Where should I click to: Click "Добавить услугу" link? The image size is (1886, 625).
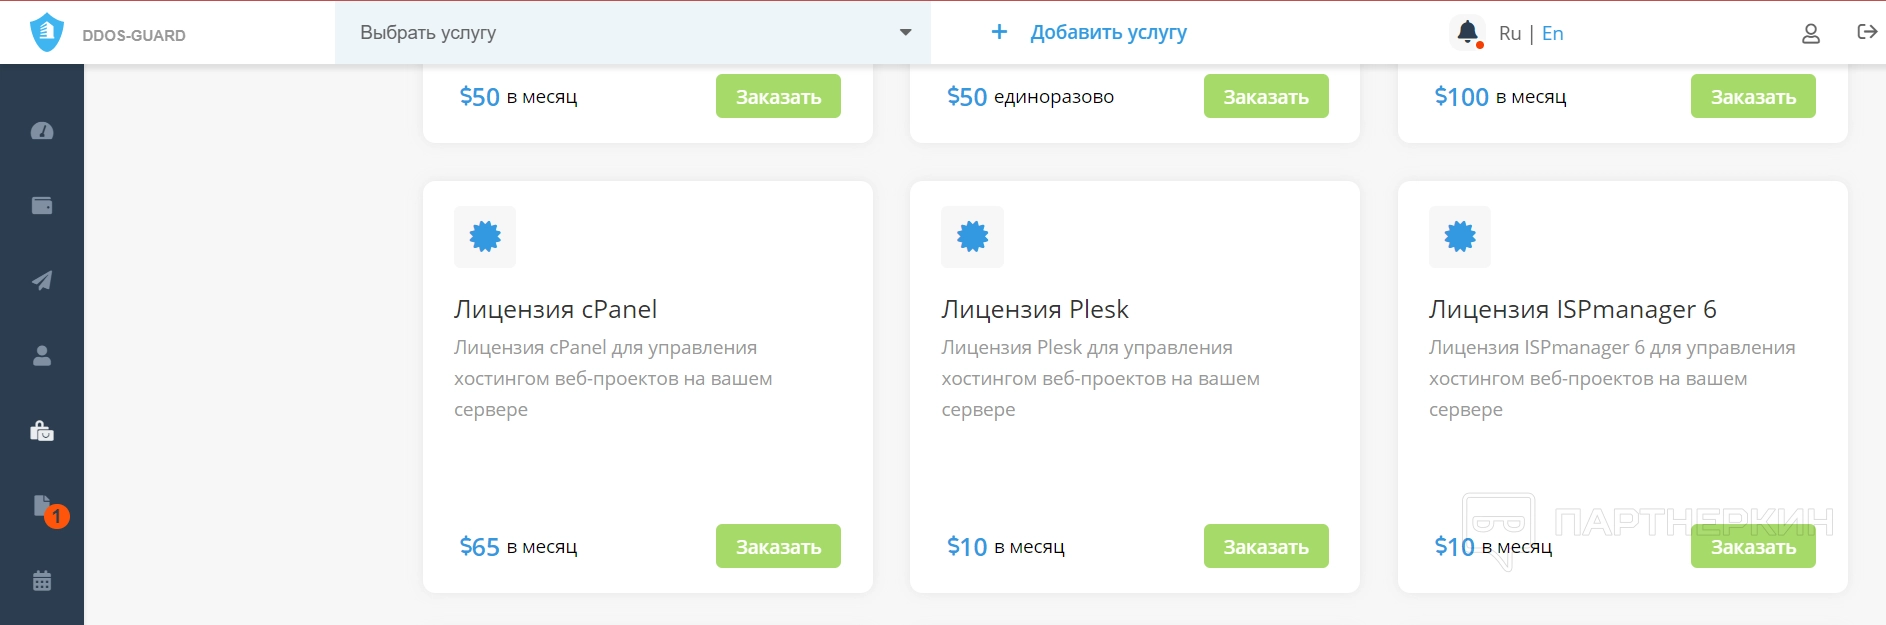pos(1108,33)
